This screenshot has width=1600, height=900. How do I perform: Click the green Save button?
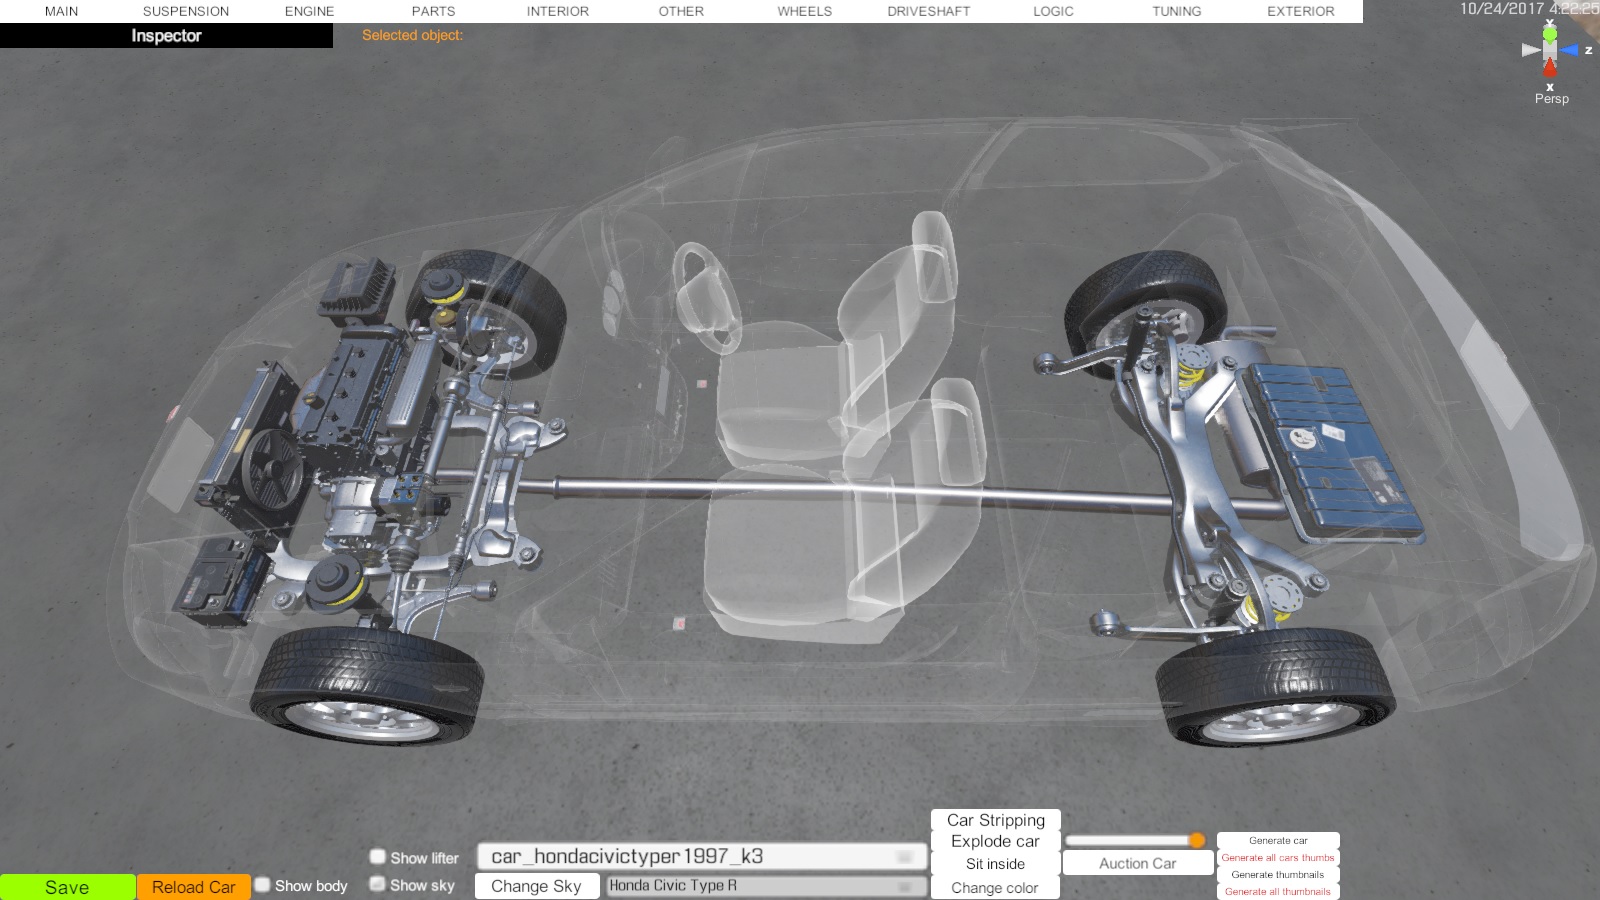click(x=67, y=887)
